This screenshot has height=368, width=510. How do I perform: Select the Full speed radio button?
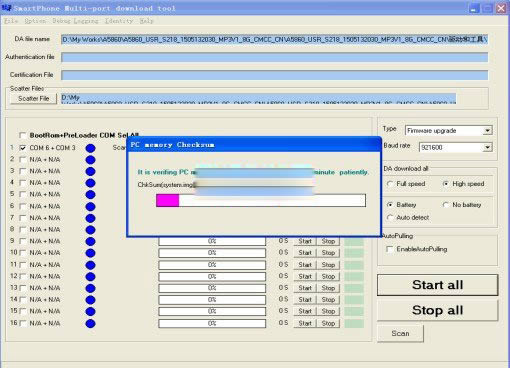(390, 184)
